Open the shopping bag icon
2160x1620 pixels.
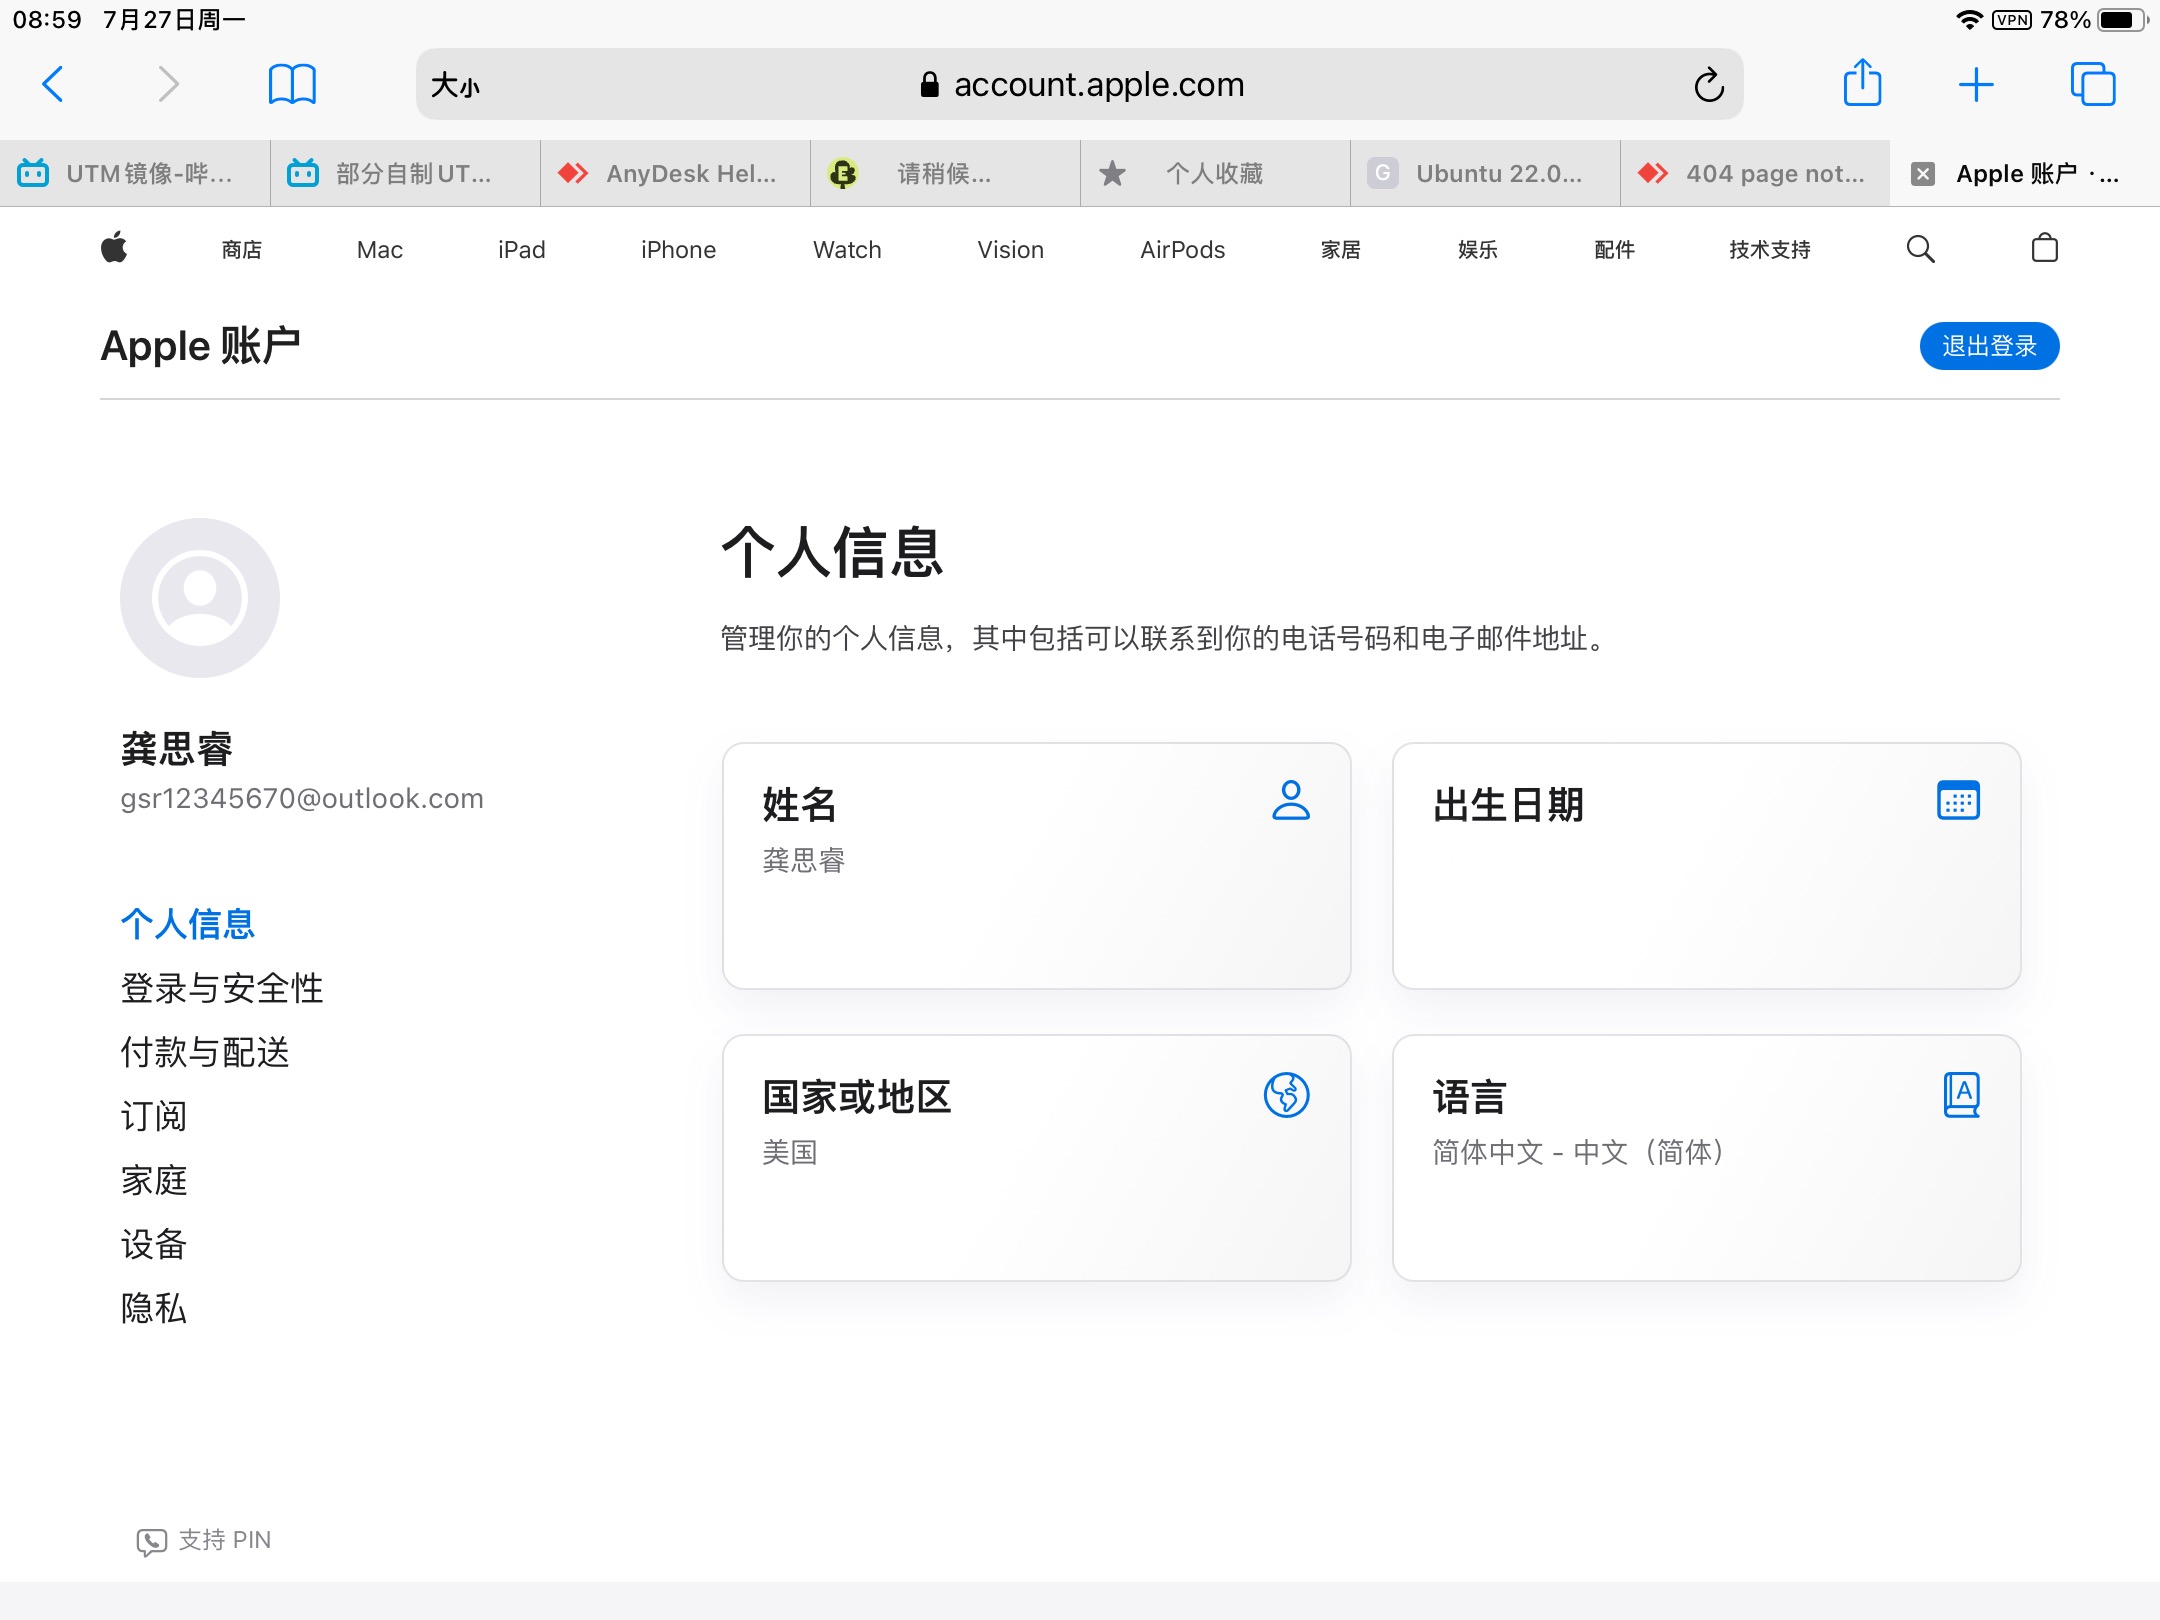[2045, 248]
